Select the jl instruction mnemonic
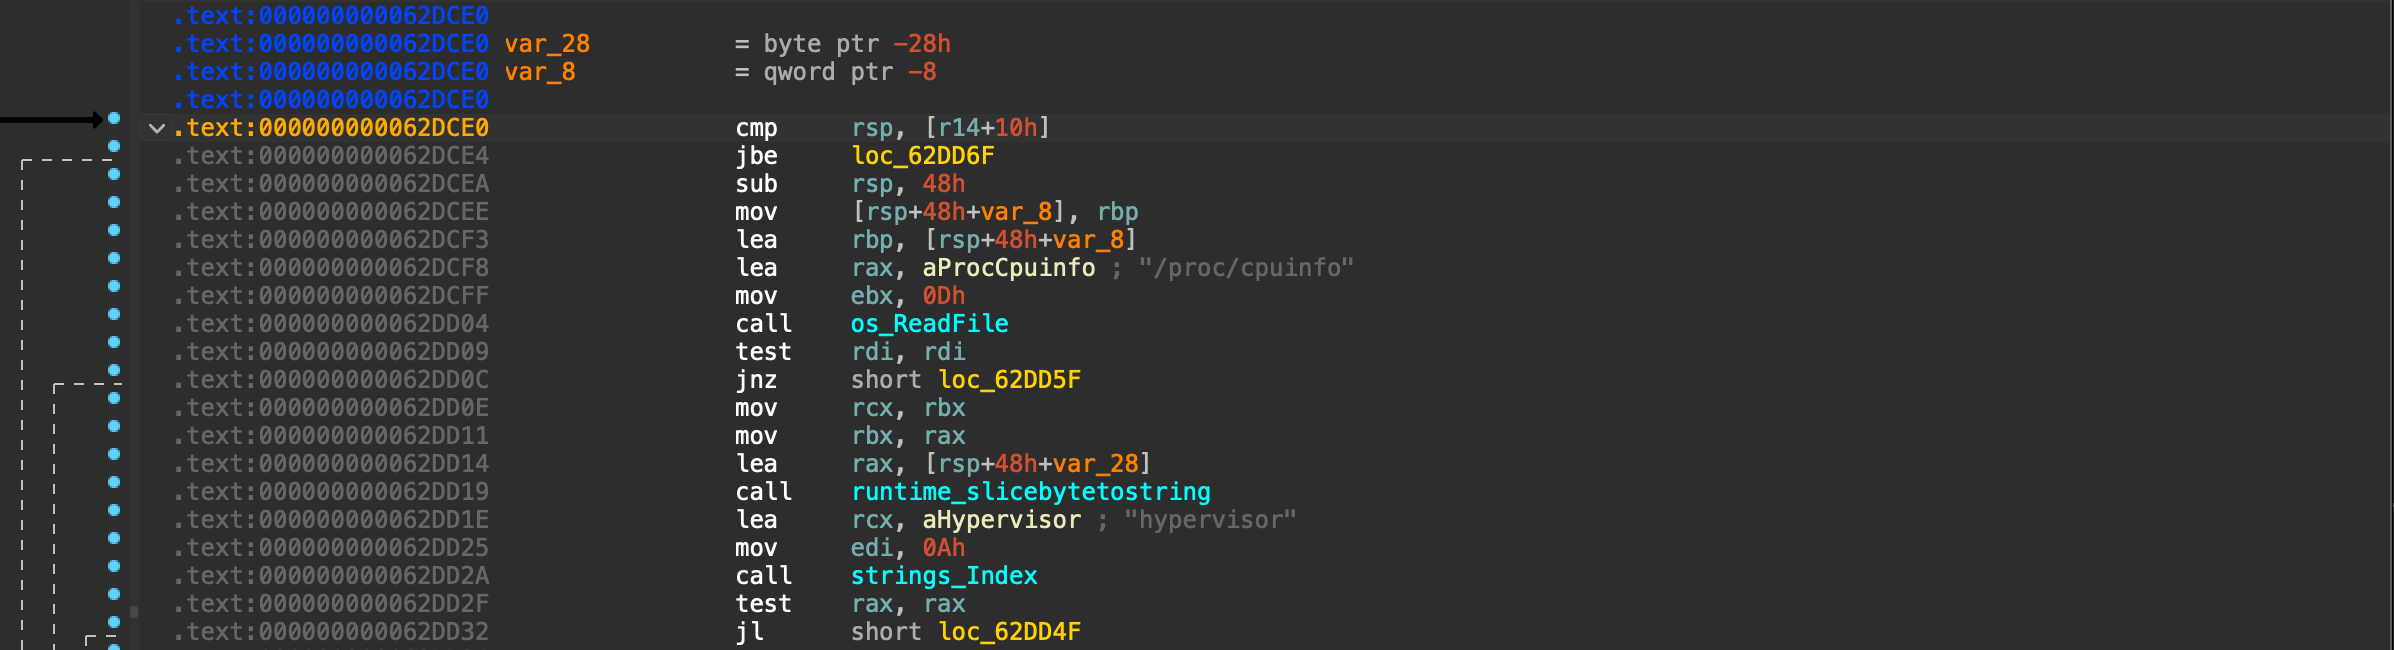 pos(749,632)
